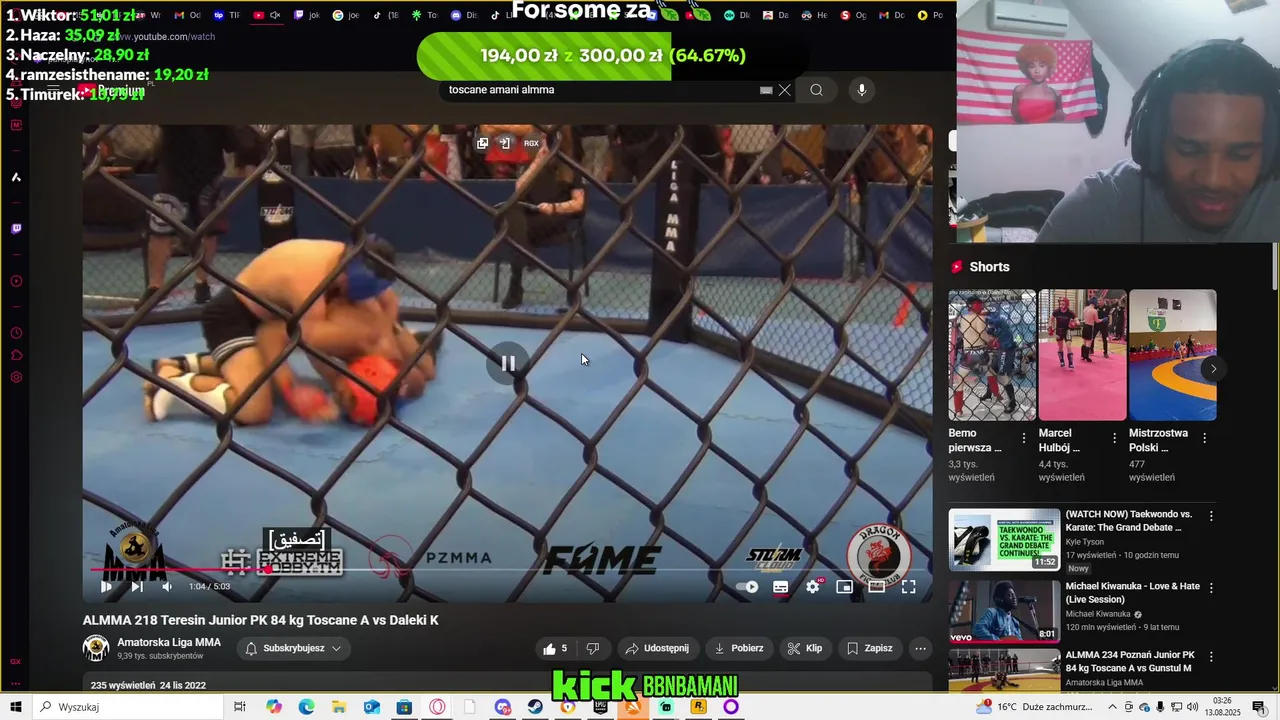The height and width of the screenshot is (720, 1280).
Task: Dislike the video with thumbs down
Action: coord(592,648)
